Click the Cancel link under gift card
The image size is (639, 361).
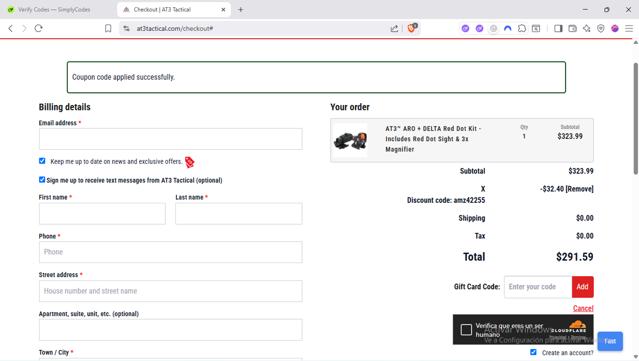click(x=583, y=308)
